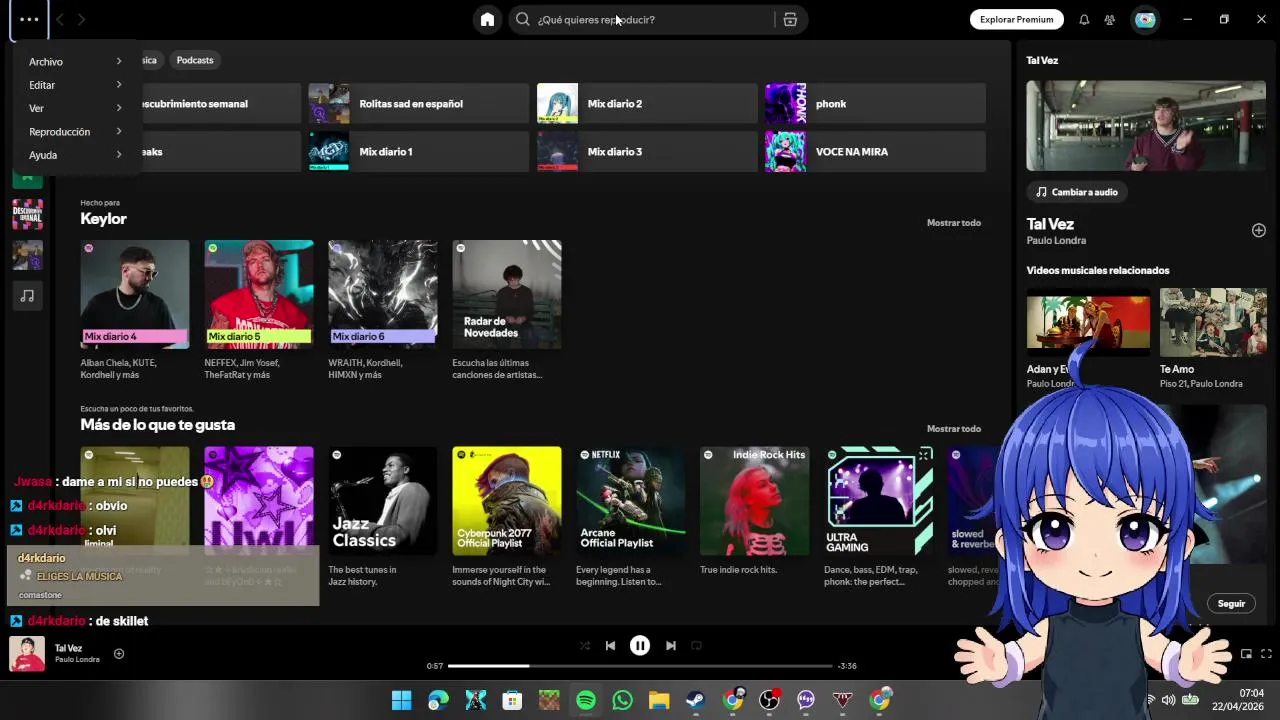The height and width of the screenshot is (720, 1280).
Task: Expand the Reproducción submenu
Action: [x=76, y=132]
